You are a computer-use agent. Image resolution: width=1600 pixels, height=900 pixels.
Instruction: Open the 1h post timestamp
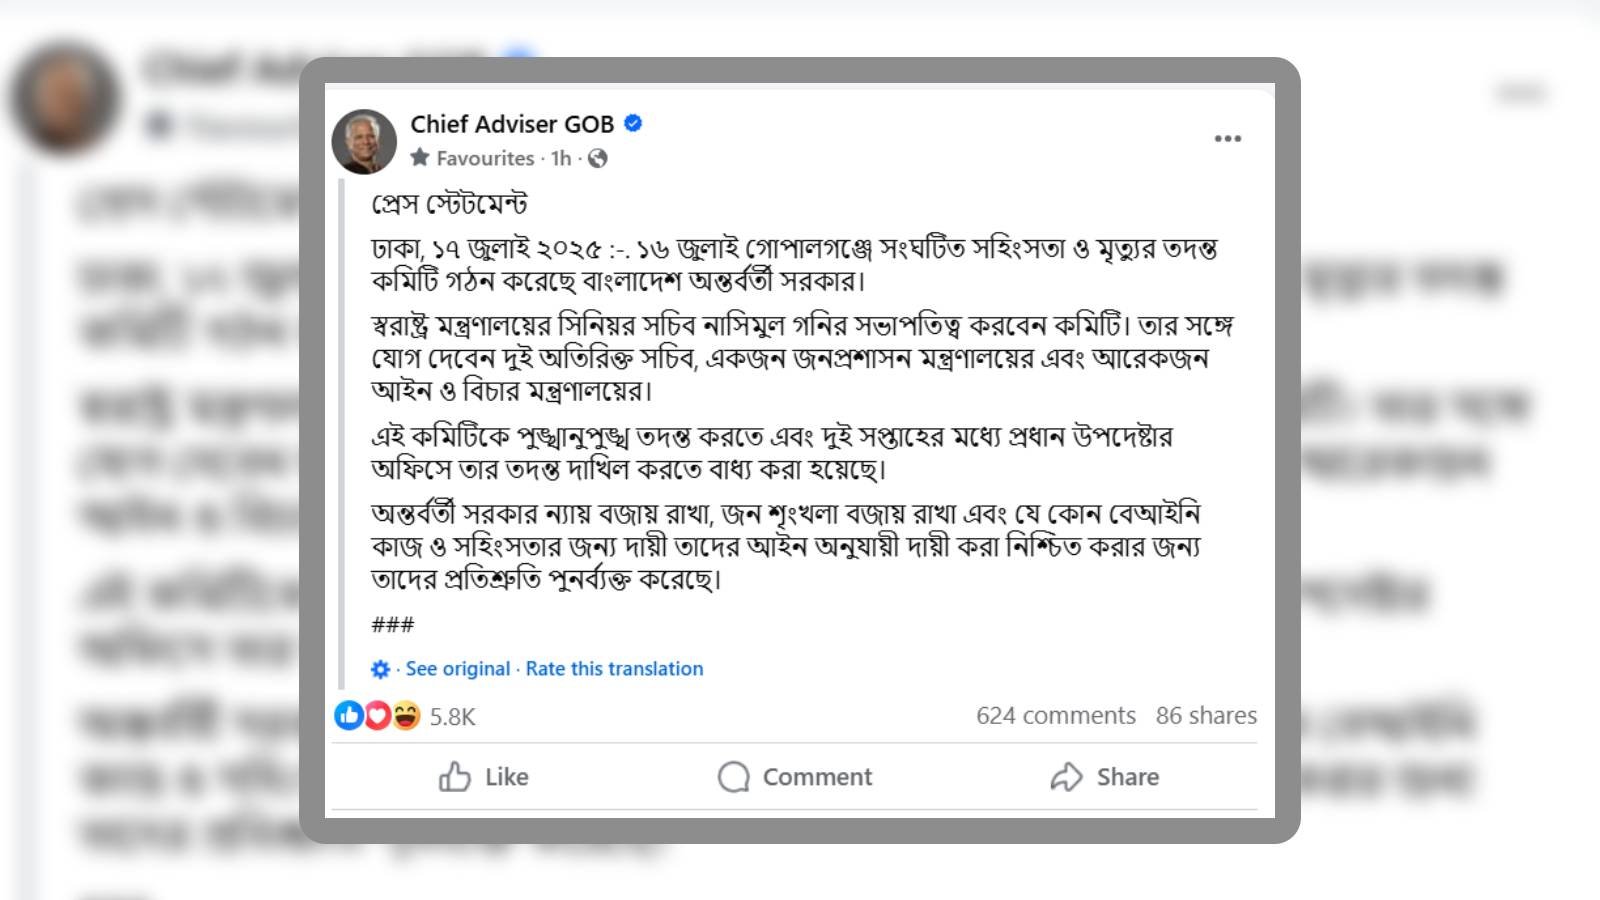pyautogui.click(x=561, y=158)
